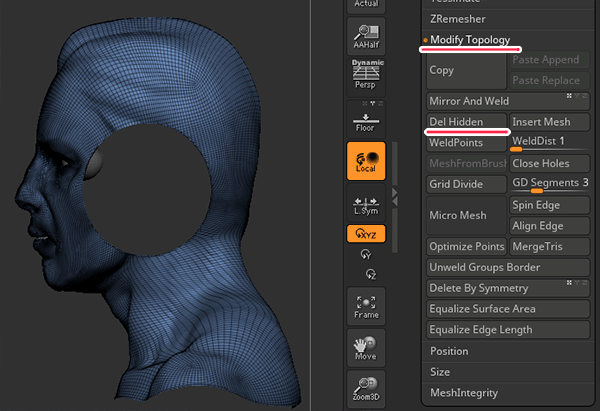
Task: Click the small Y-axis rotation icon
Action: pos(365,255)
